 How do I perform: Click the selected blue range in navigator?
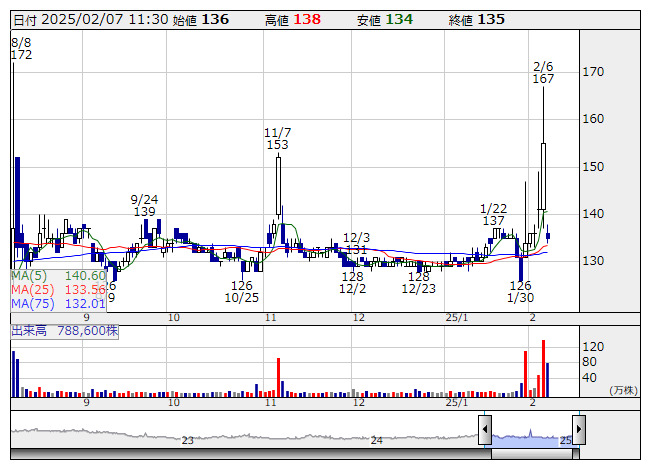(x=532, y=440)
